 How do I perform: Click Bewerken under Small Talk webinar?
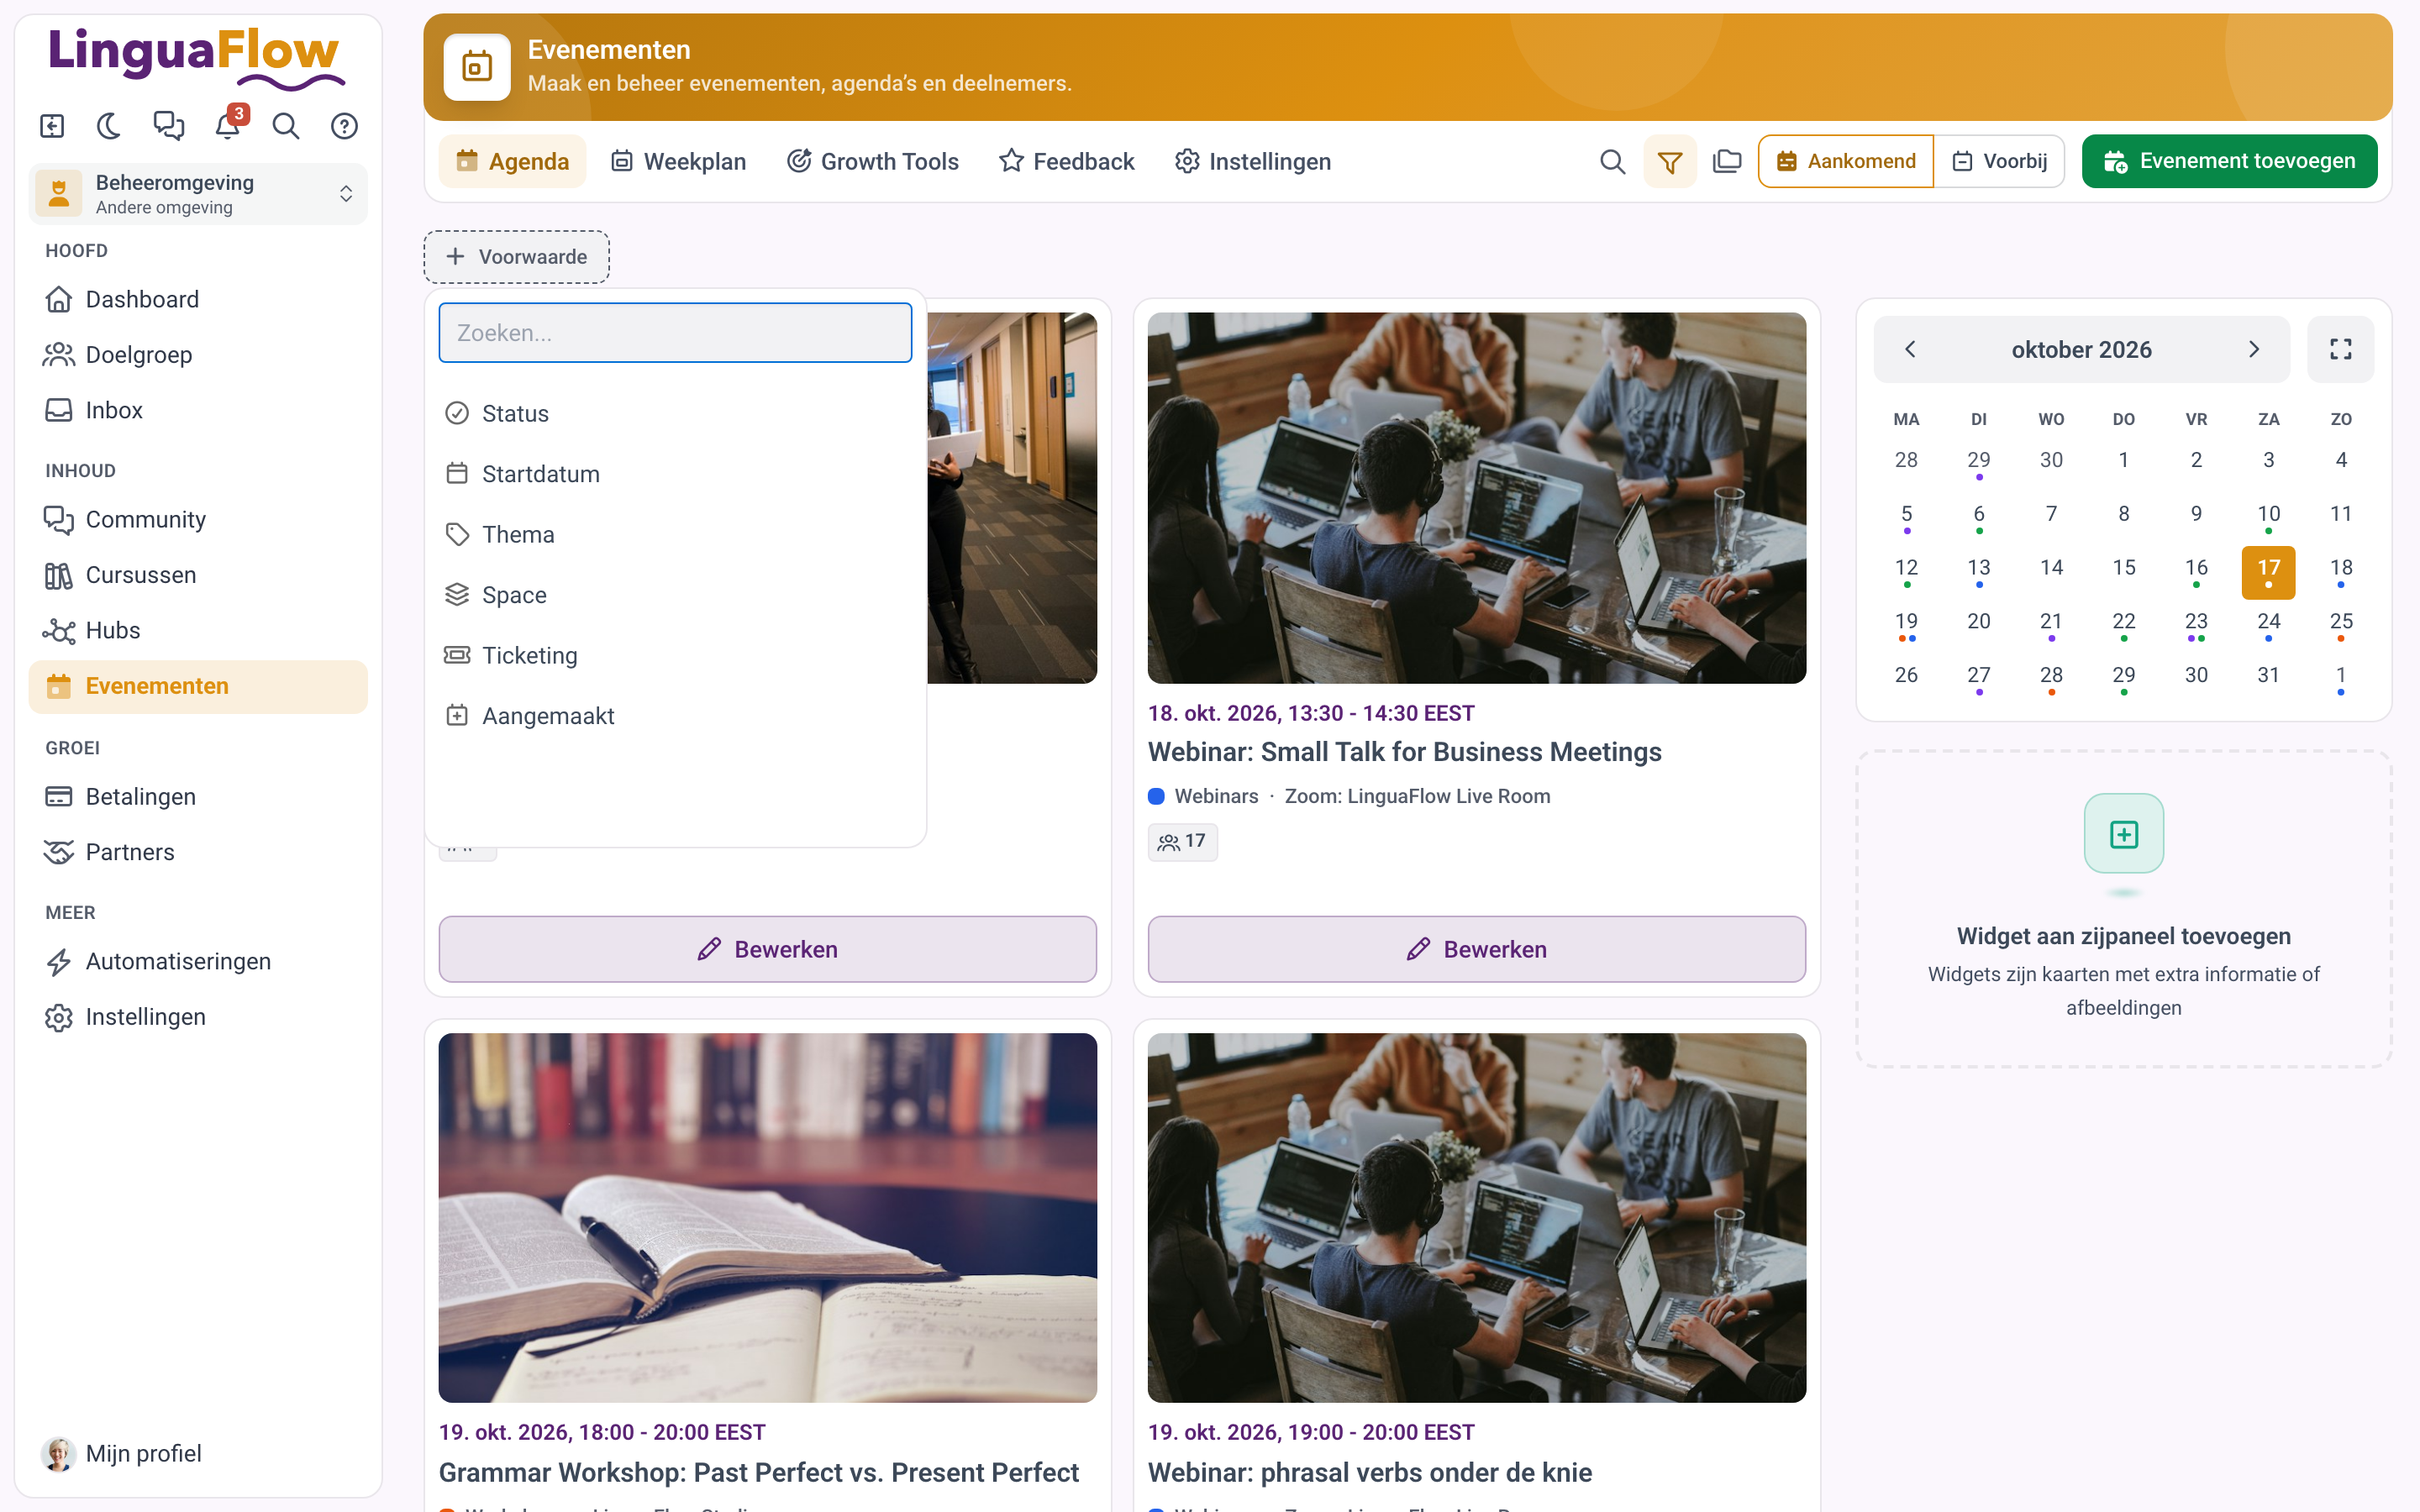(x=1476, y=949)
